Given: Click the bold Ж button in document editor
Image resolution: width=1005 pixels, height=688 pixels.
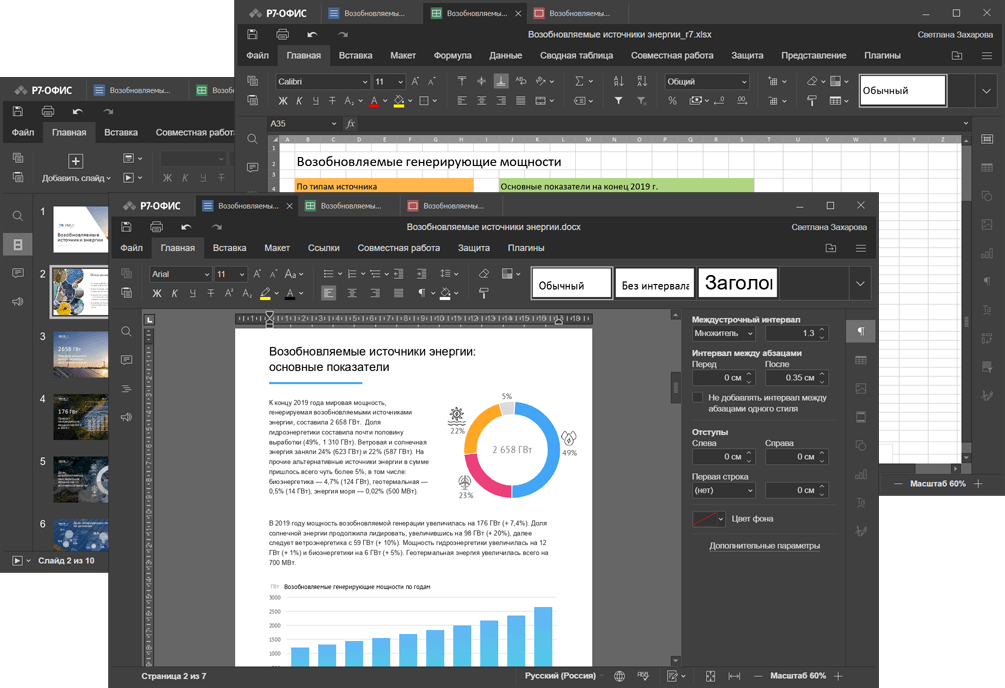Looking at the screenshot, I should (156, 294).
